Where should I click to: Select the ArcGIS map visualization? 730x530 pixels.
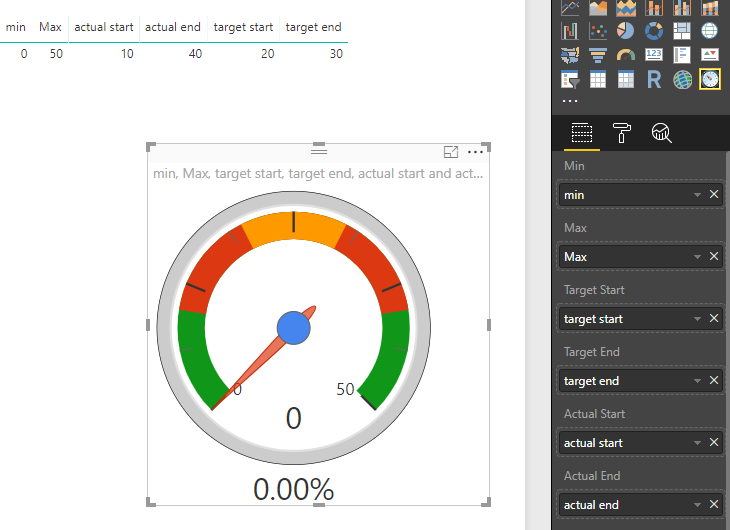coord(682,80)
